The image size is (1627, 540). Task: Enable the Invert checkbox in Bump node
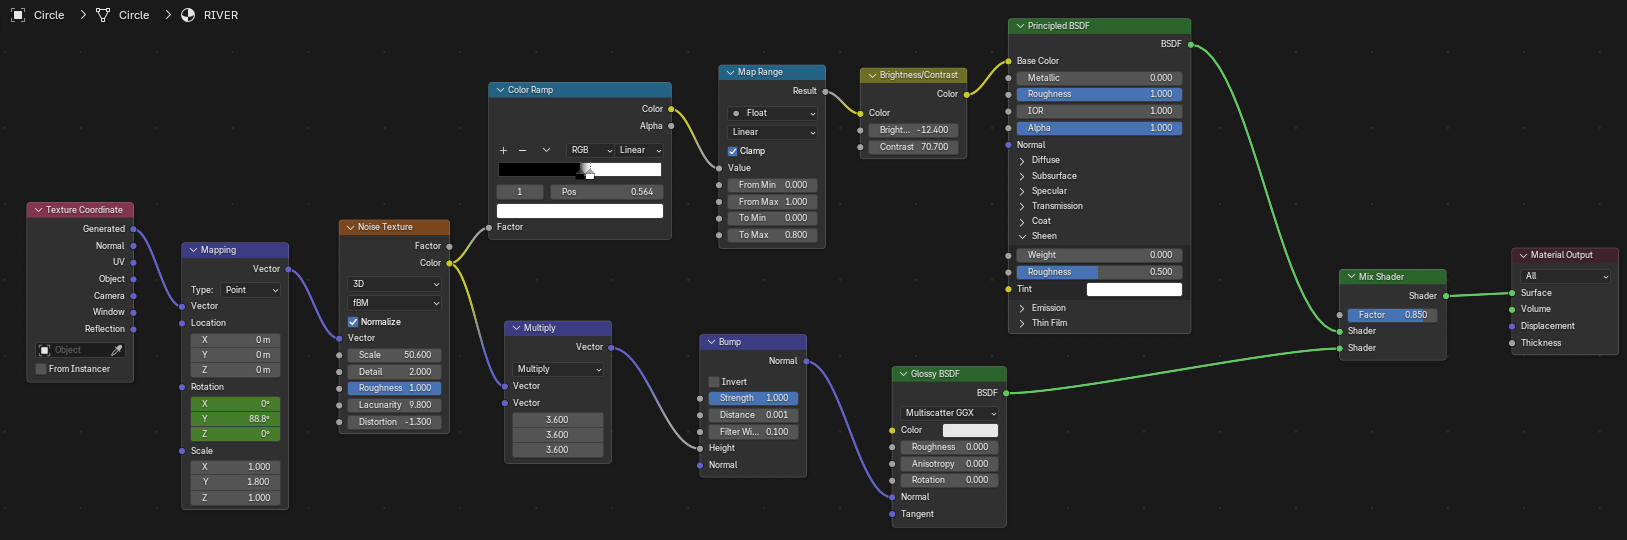(714, 382)
